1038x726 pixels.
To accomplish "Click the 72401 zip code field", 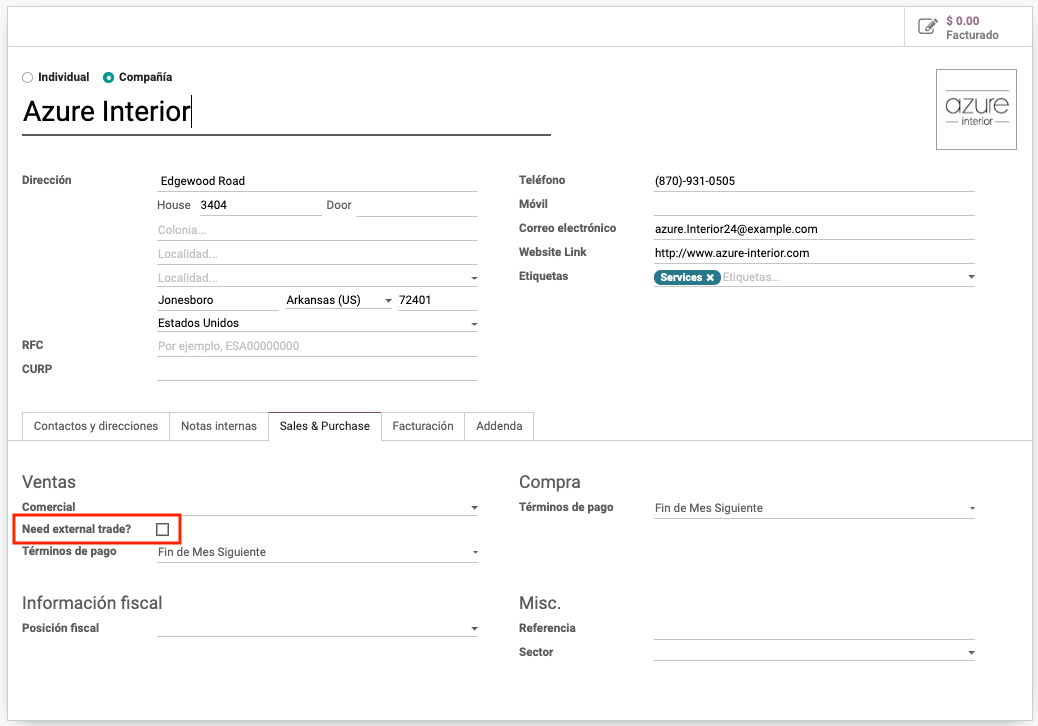I will coord(438,300).
